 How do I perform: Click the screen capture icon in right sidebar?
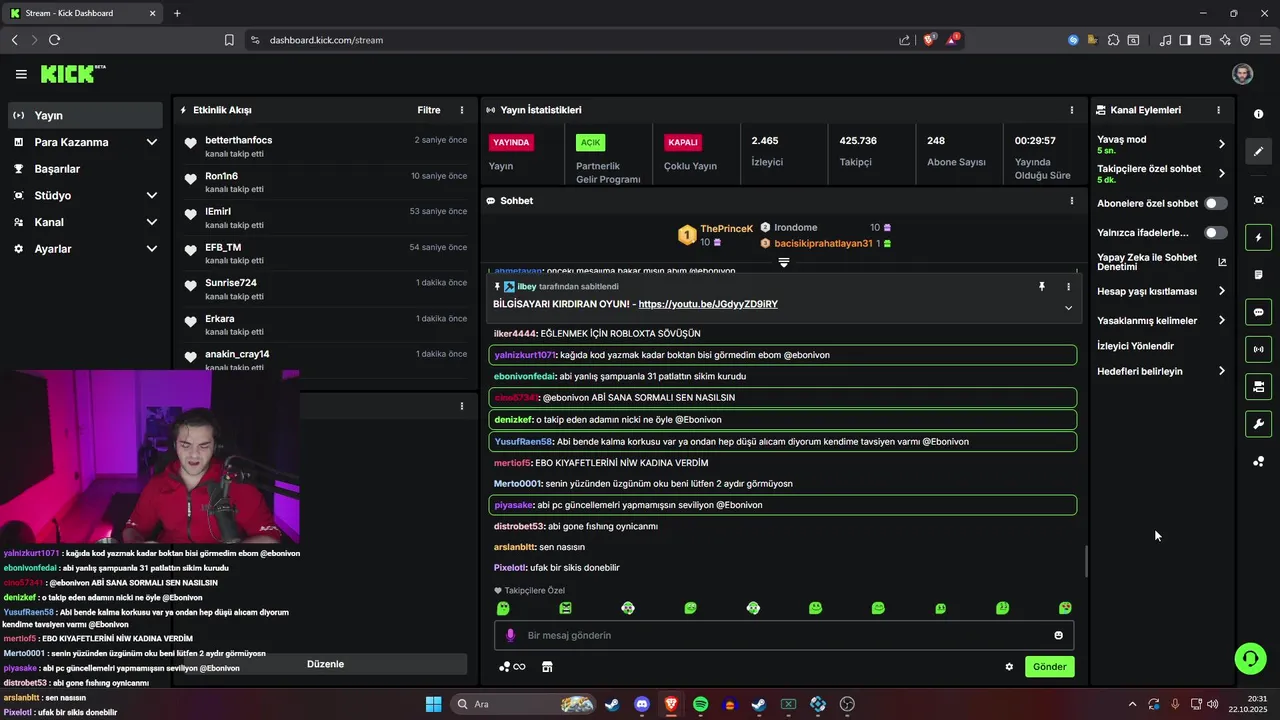click(x=1258, y=200)
